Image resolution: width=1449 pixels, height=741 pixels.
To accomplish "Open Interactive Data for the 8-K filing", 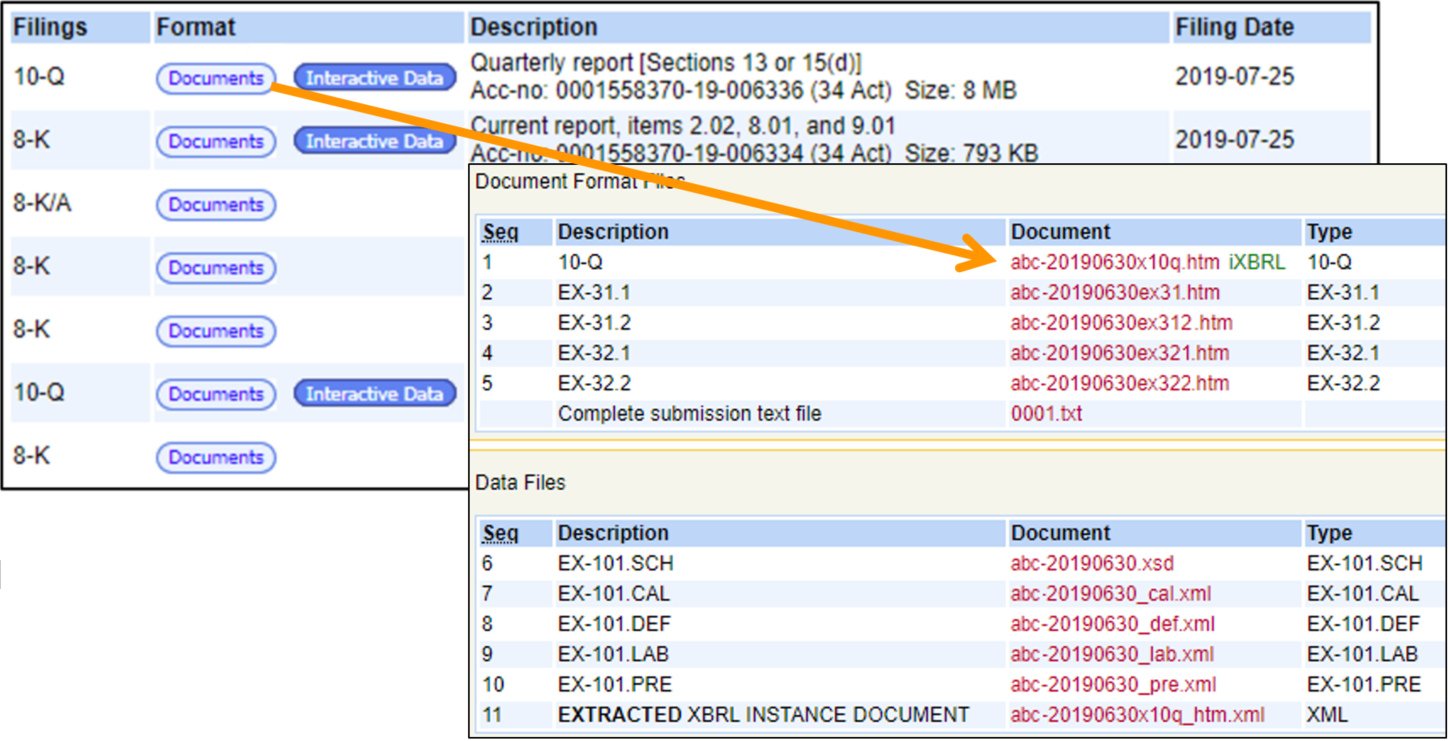I will (x=375, y=141).
